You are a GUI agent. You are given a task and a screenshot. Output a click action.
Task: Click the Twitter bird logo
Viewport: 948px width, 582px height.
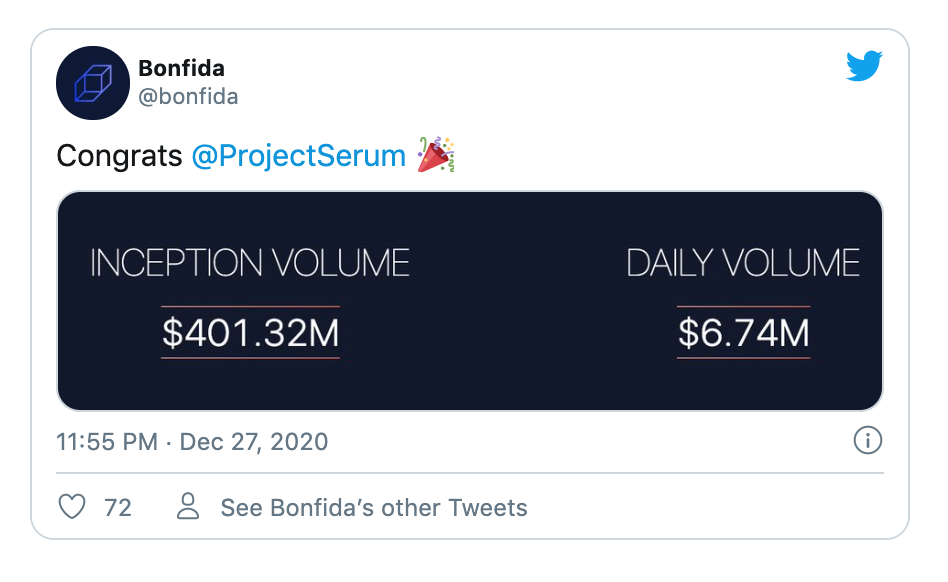coord(864,66)
